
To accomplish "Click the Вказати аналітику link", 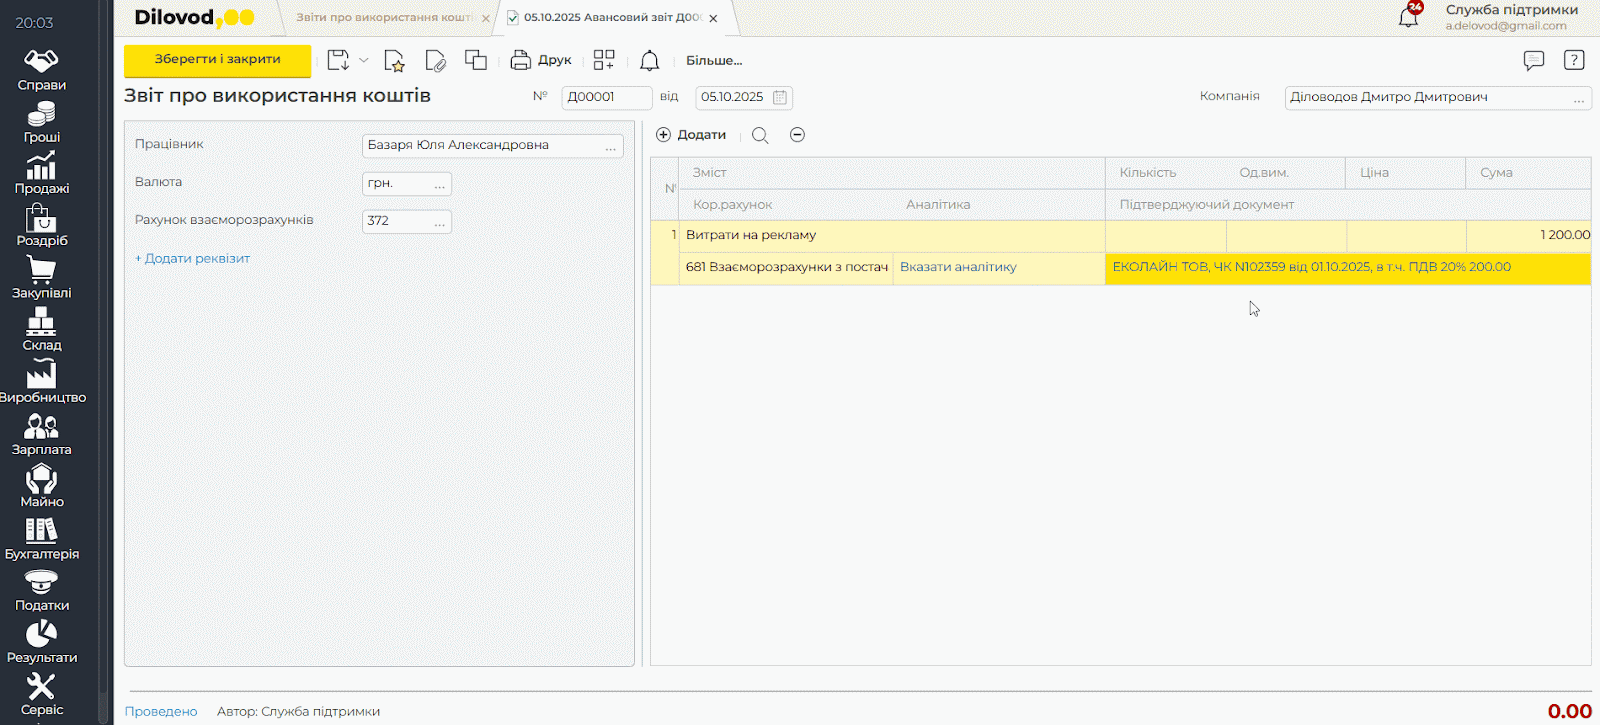I will pyautogui.click(x=958, y=267).
